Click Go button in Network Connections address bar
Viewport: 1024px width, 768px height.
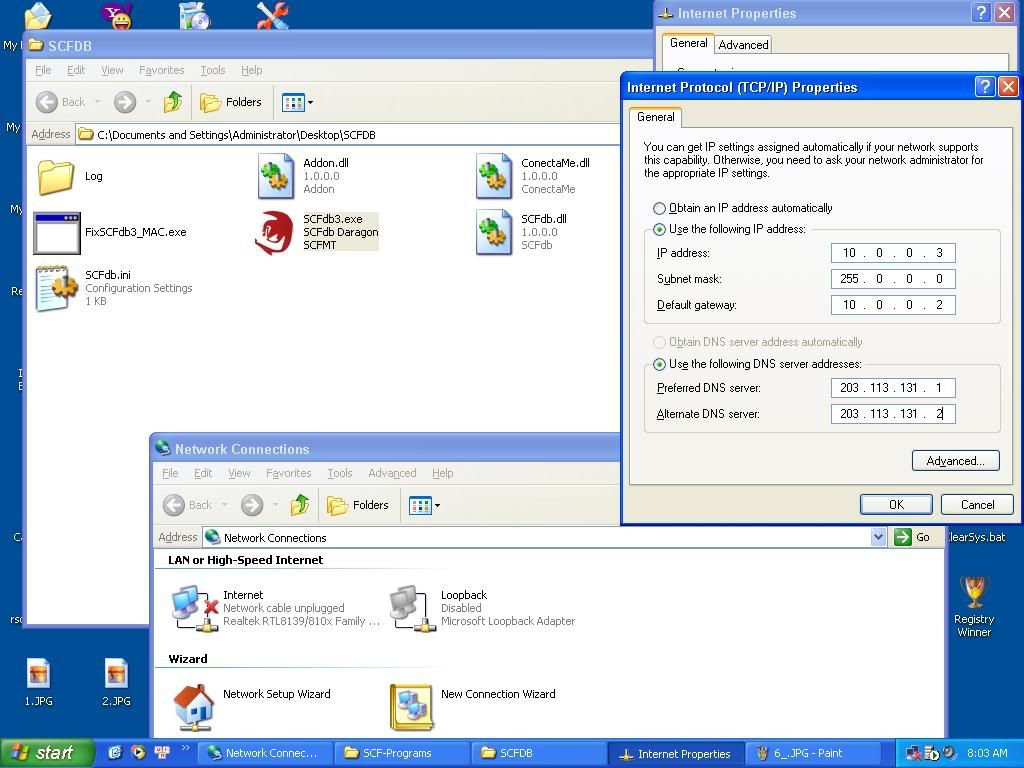click(x=912, y=537)
